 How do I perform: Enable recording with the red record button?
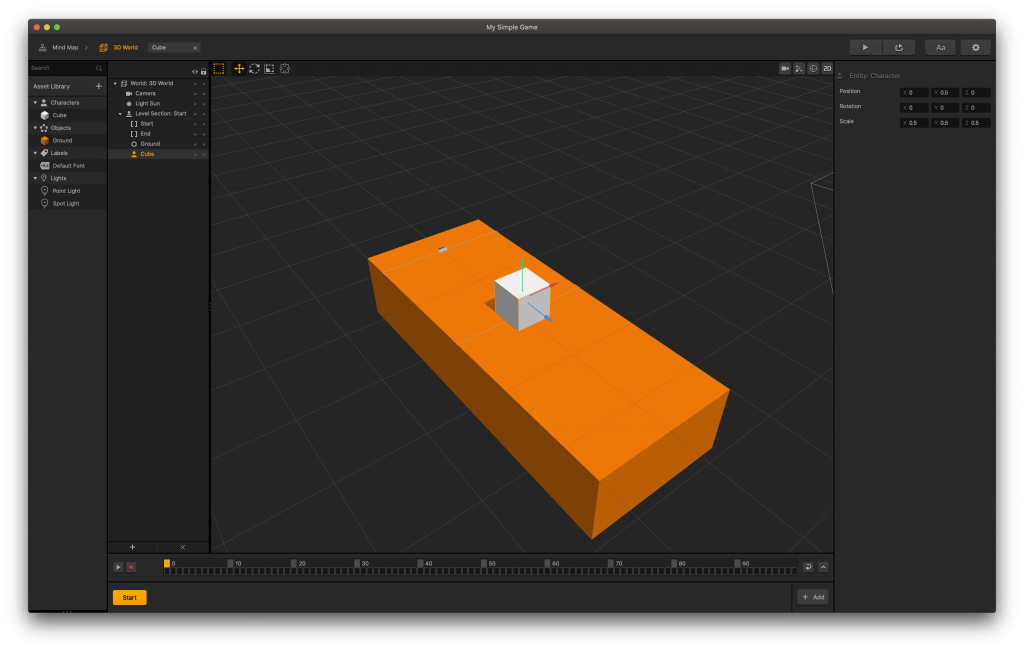tap(130, 566)
